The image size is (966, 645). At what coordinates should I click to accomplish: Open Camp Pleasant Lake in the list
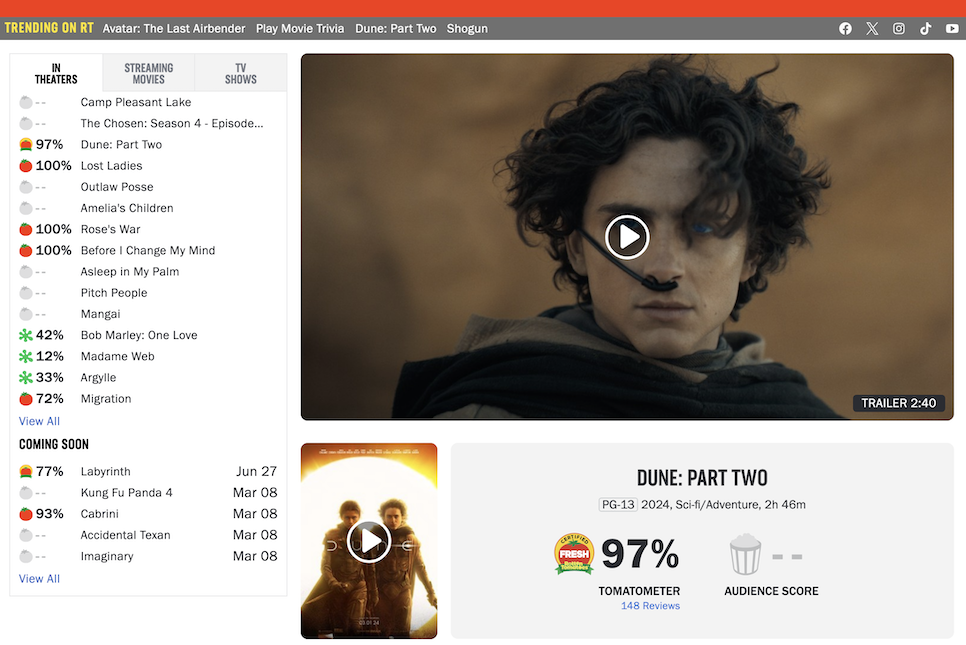136,102
